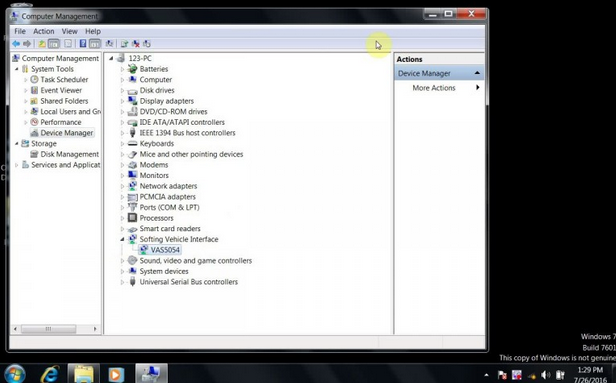Open the View menu
The height and width of the screenshot is (383, 616).
(69, 31)
